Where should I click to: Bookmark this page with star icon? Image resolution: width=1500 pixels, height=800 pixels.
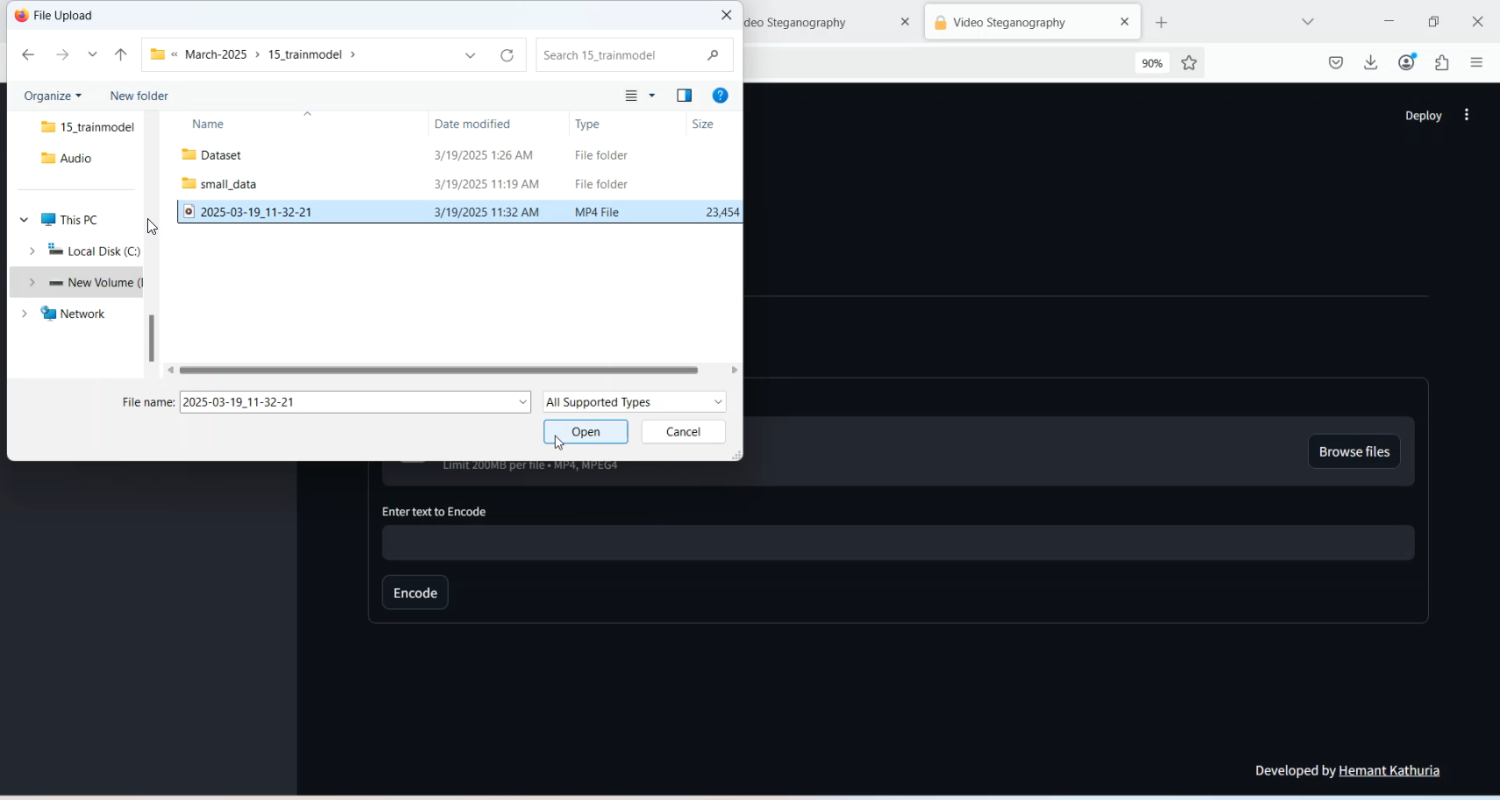[x=1189, y=63]
